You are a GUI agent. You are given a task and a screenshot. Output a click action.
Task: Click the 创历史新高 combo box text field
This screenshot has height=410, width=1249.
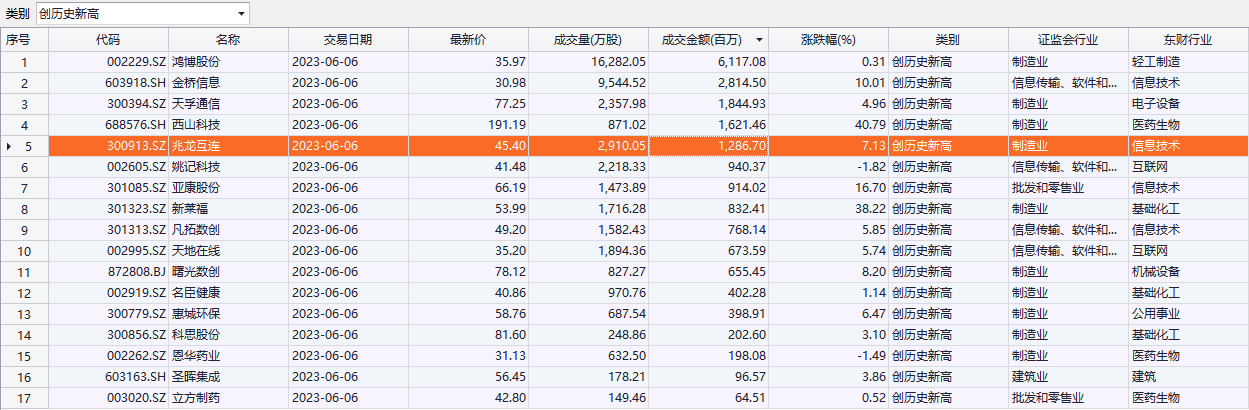(130, 14)
